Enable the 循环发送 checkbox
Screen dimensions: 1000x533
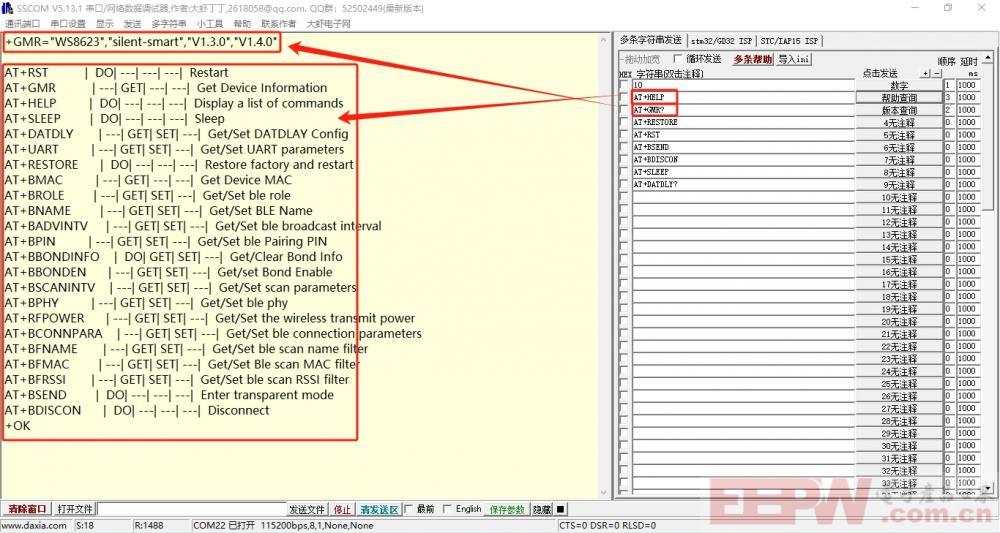pyautogui.click(x=677, y=59)
